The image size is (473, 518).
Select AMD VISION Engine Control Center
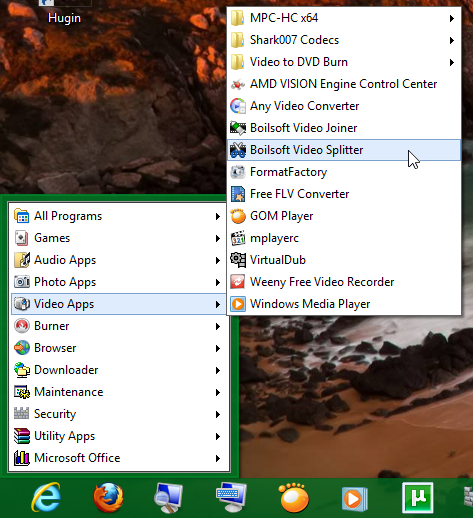point(344,84)
